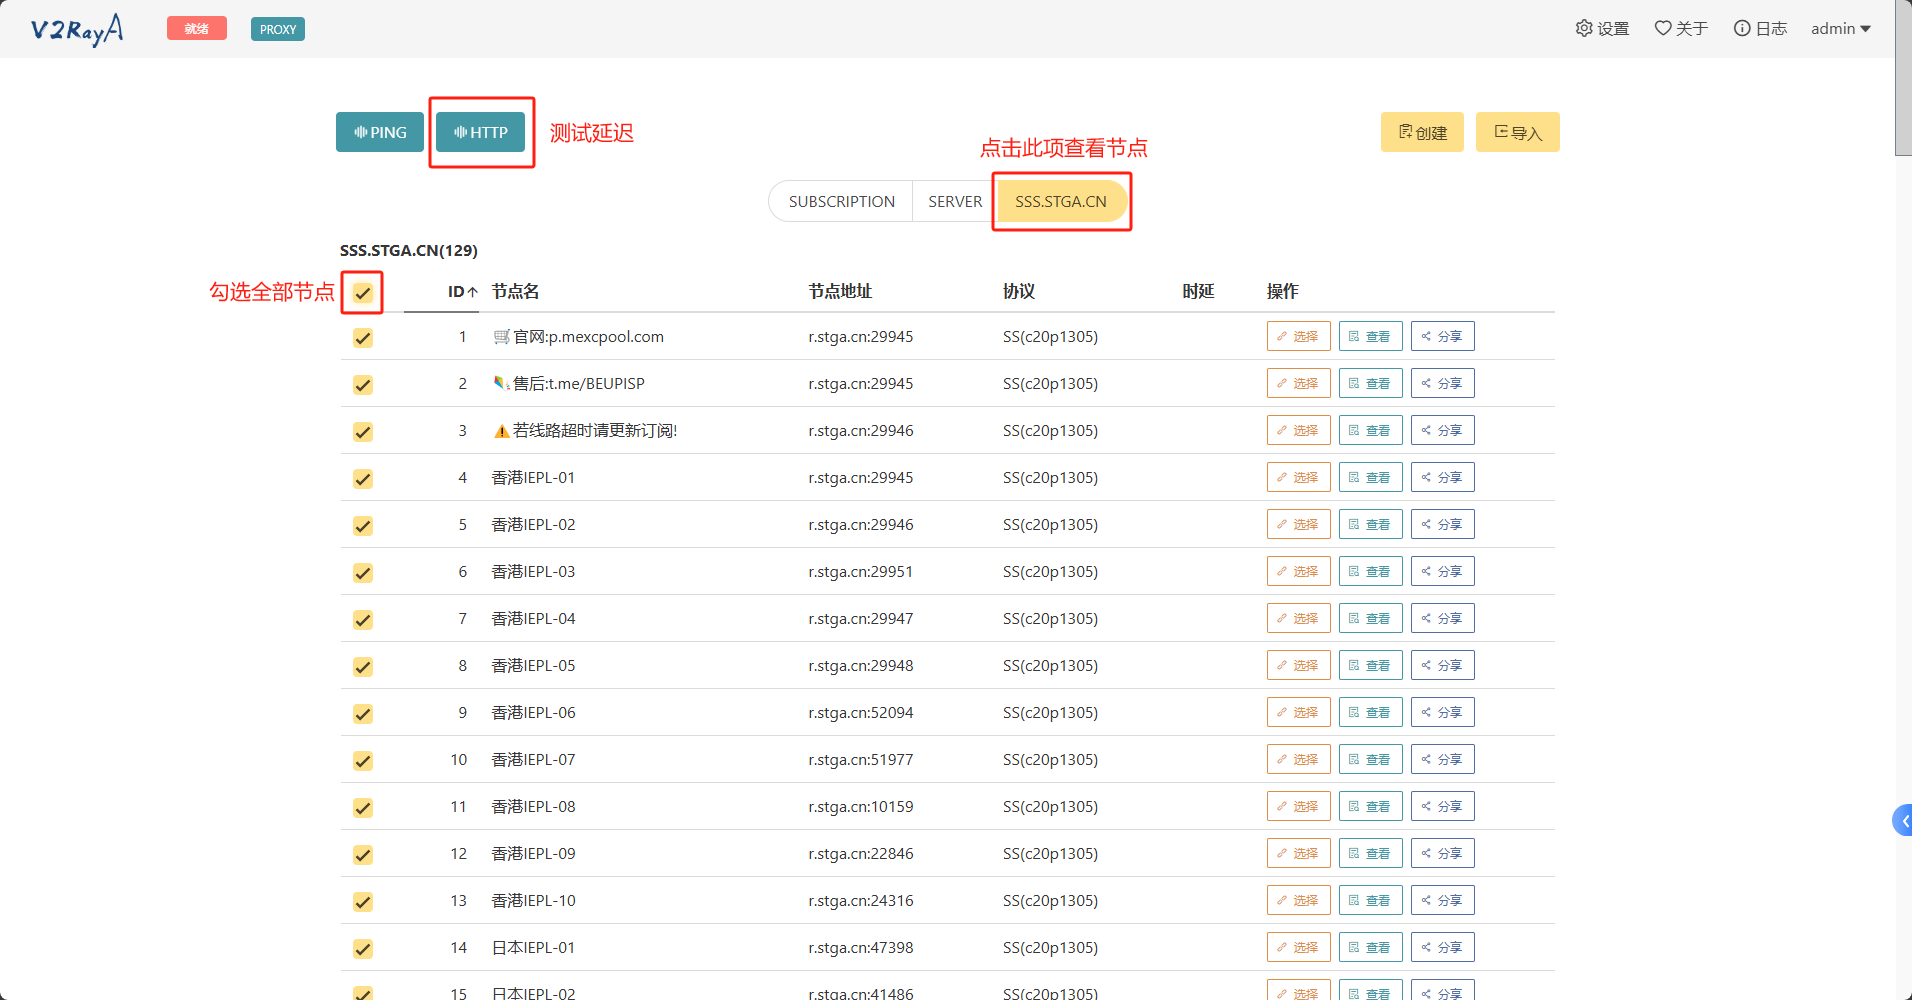This screenshot has height=1000, width=1912.
Task: Click address r.stga.cn:47398
Action: tap(860, 947)
